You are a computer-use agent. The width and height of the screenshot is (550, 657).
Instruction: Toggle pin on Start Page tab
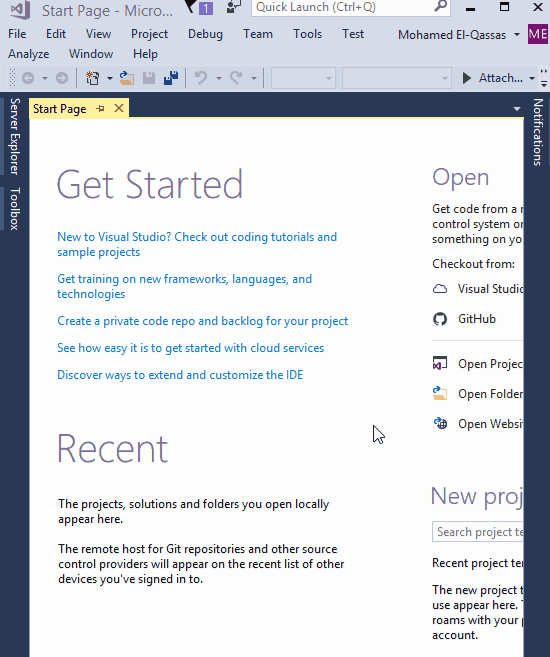coord(100,109)
